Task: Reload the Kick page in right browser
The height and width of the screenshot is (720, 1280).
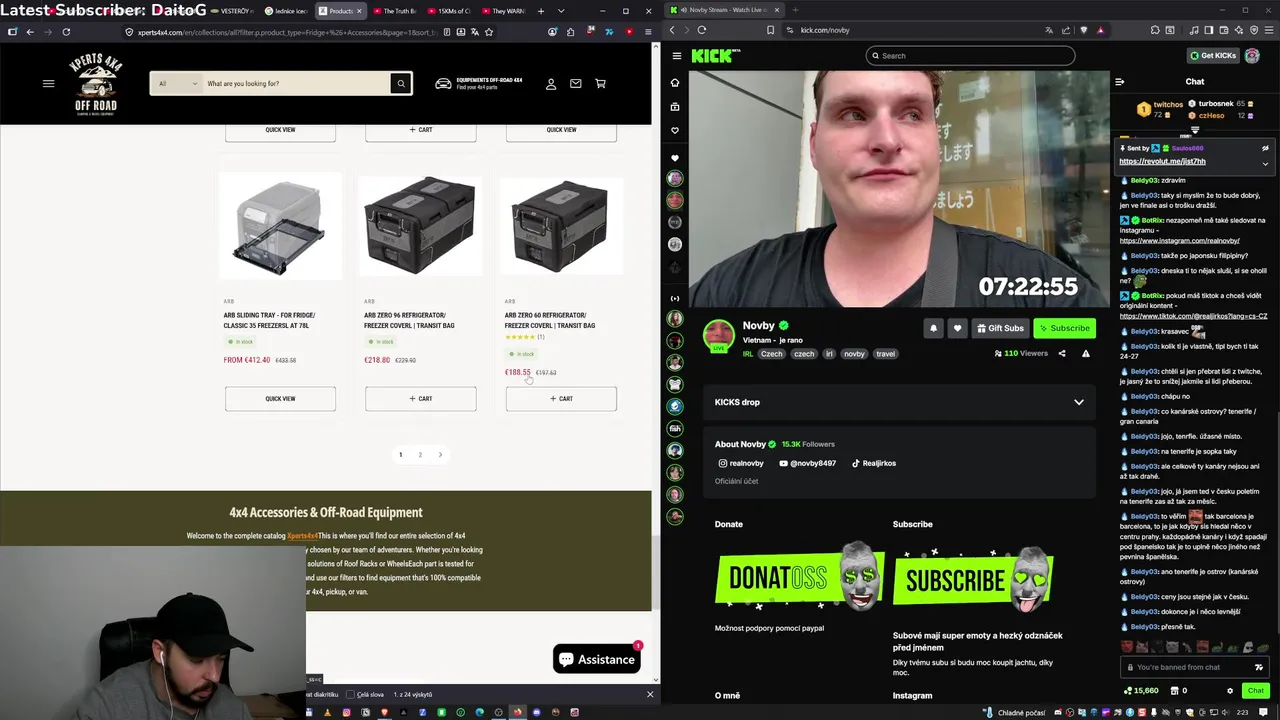Action: coord(702,30)
